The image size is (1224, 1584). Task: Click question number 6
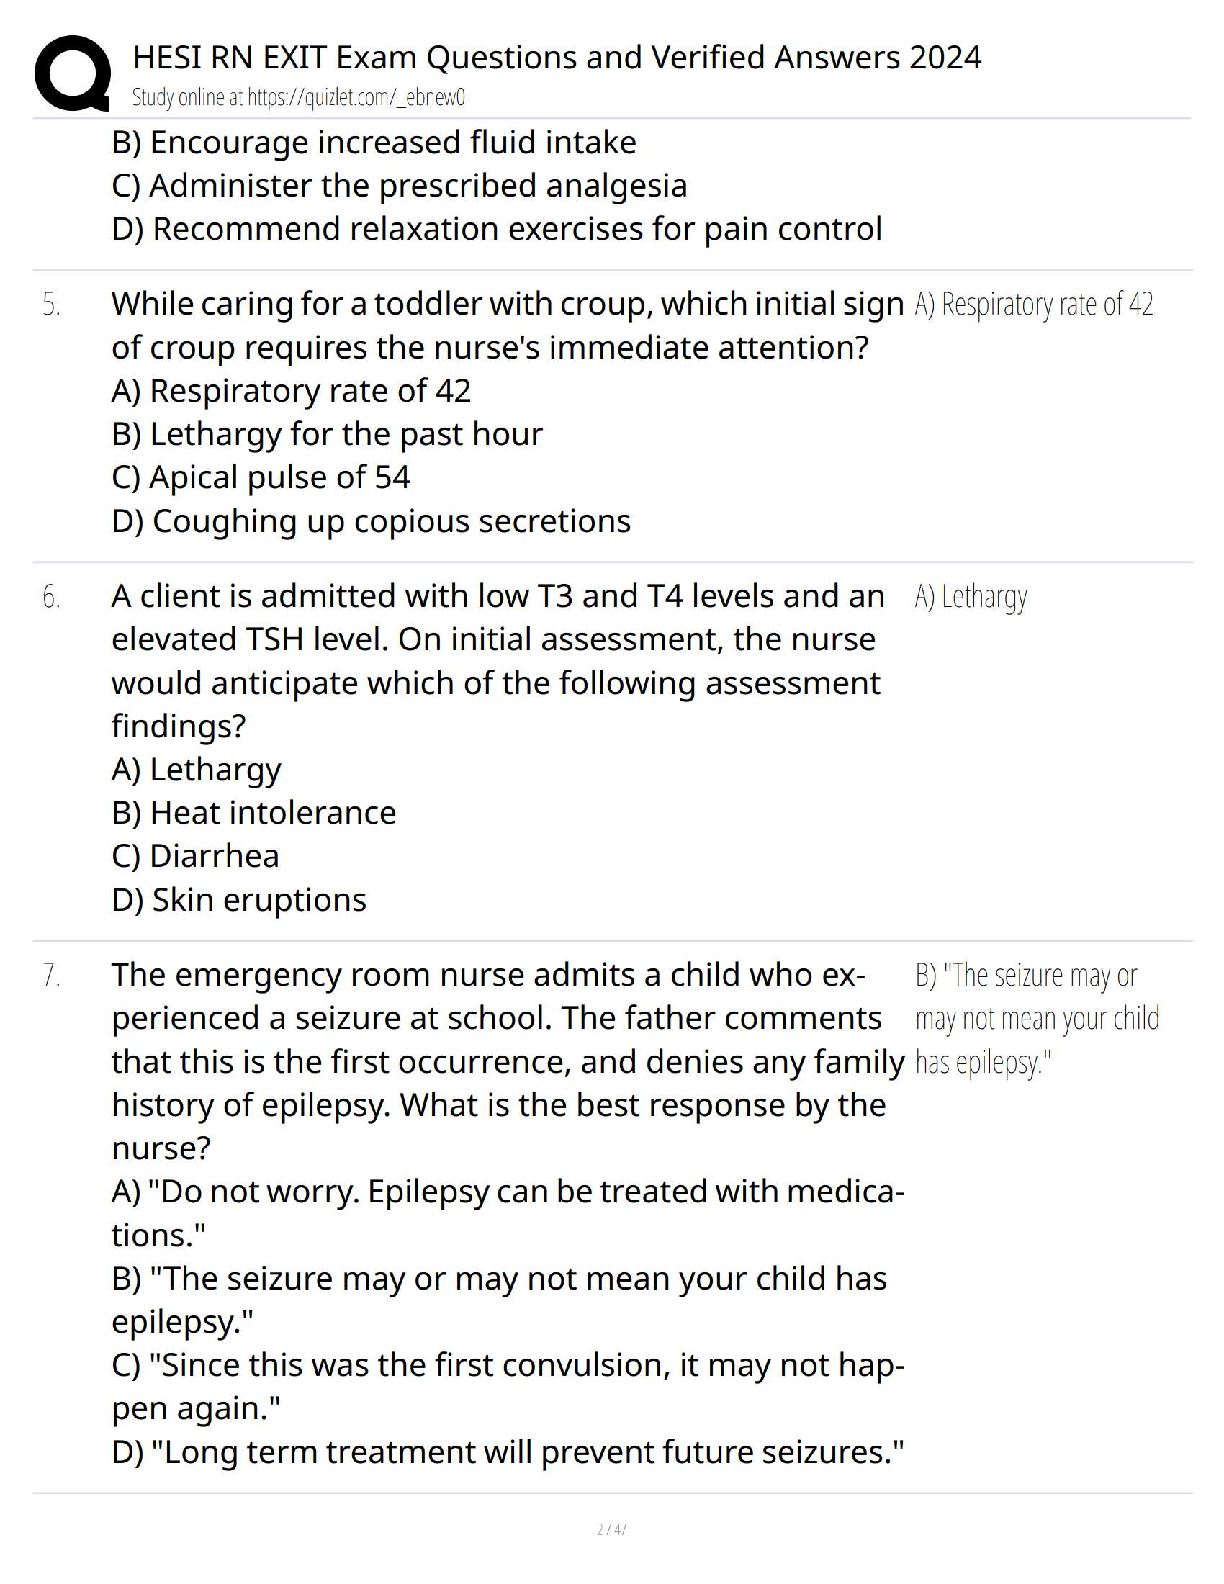click(x=52, y=597)
